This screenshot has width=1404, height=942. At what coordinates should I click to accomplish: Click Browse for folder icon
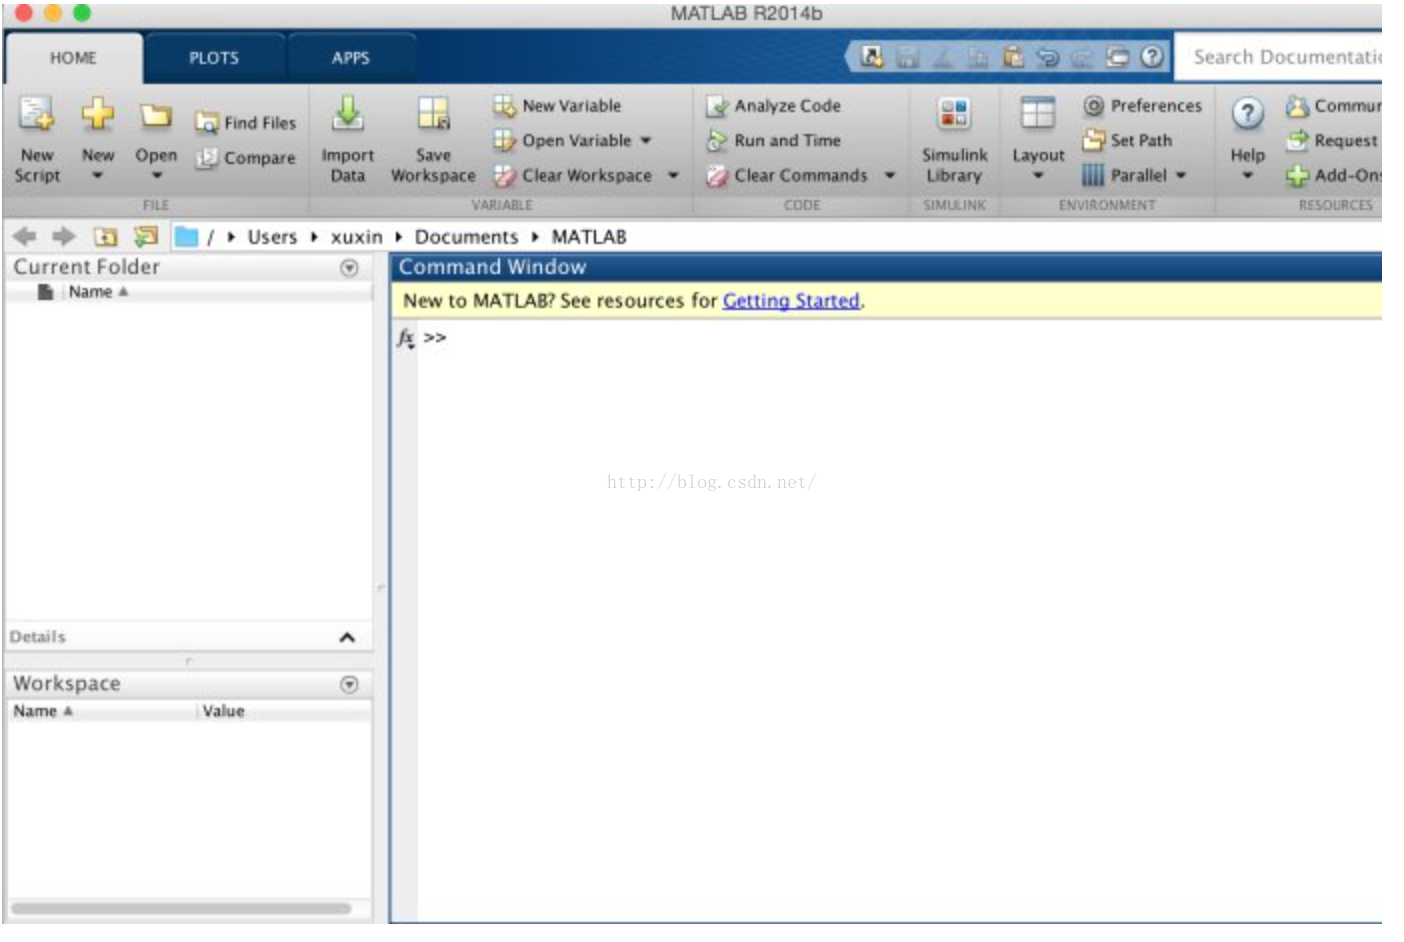(146, 236)
